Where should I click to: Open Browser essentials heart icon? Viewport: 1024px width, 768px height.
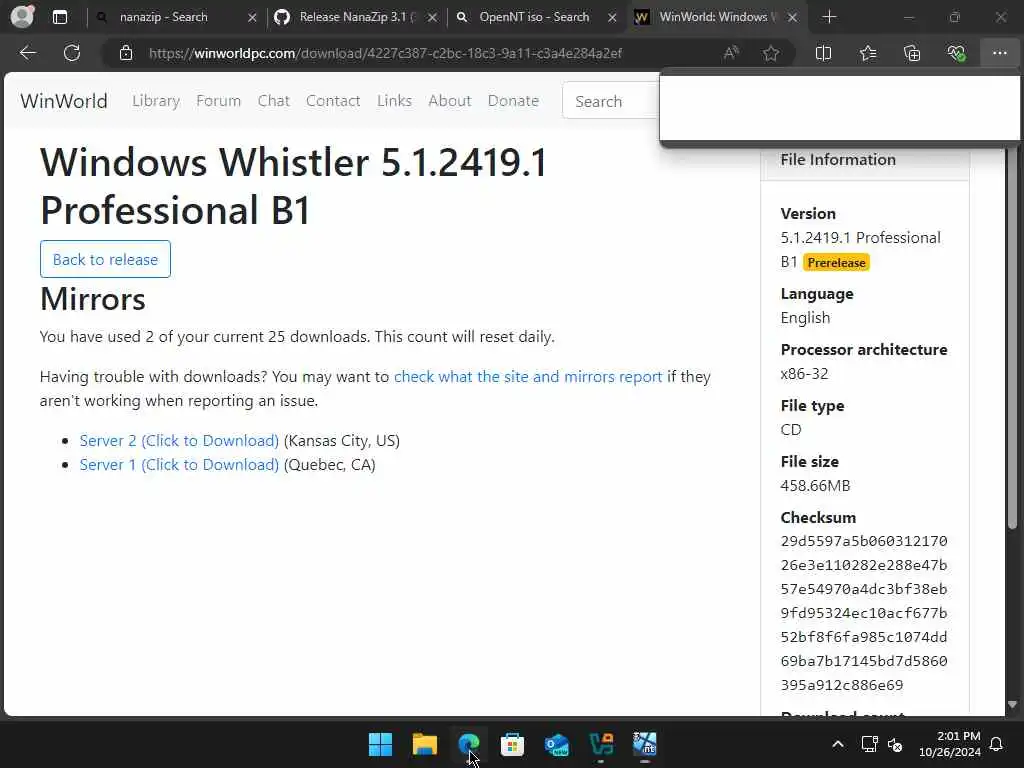tap(956, 53)
